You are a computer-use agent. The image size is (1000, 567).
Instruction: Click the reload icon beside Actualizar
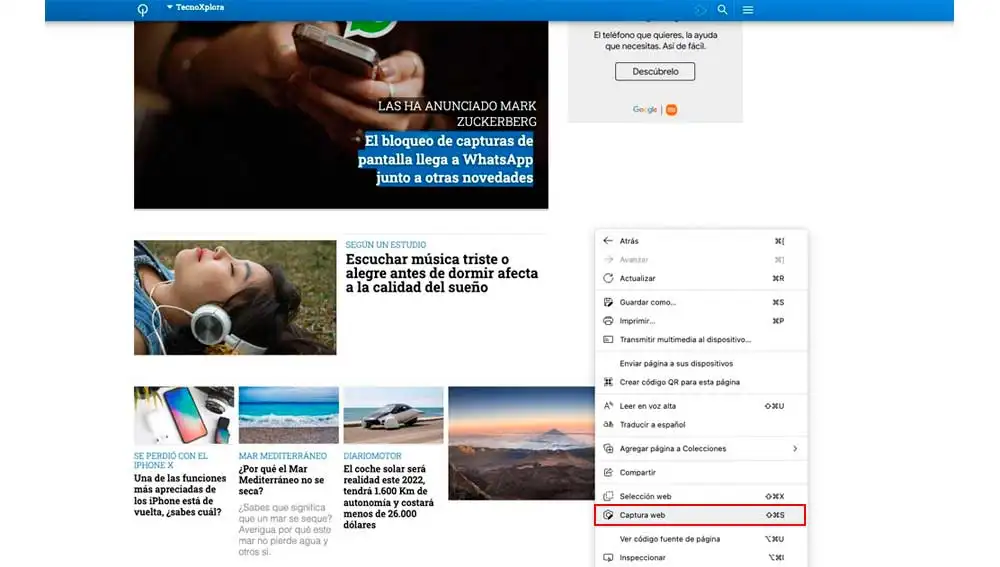point(608,278)
